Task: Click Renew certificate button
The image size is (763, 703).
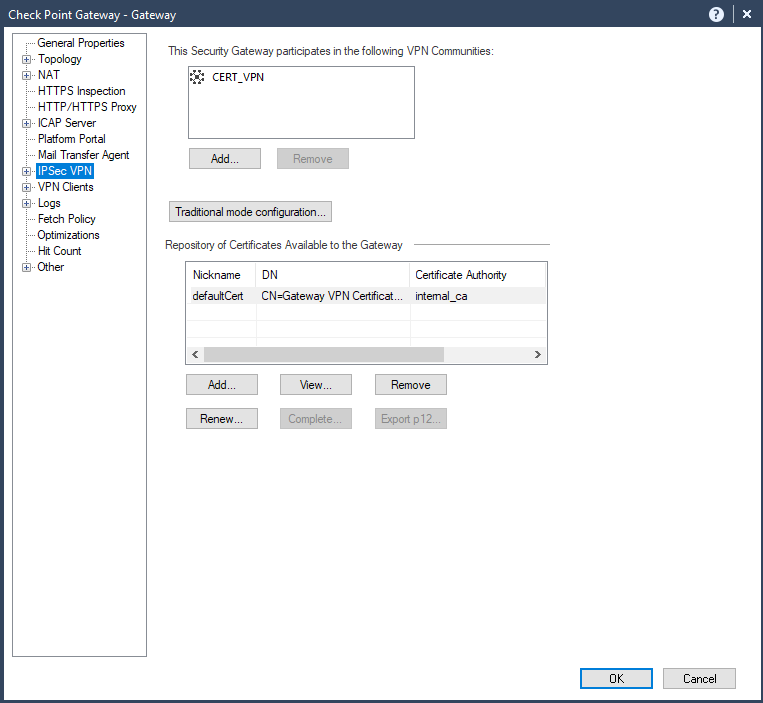Action: click(221, 419)
